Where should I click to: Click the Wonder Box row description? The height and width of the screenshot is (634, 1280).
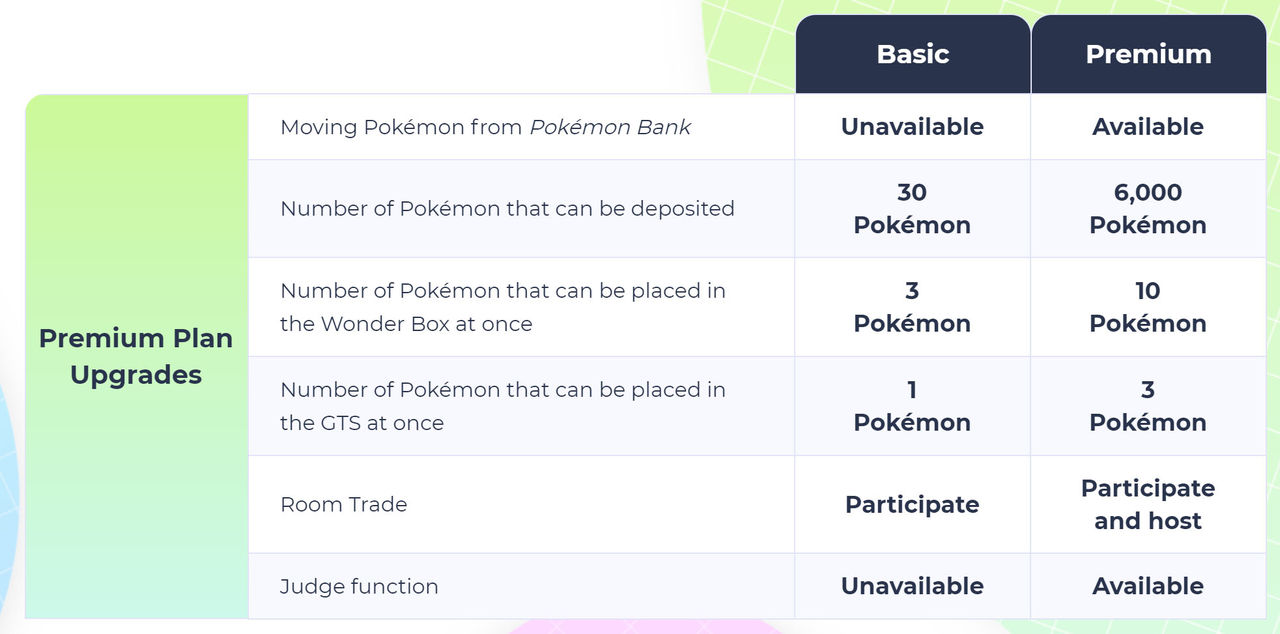(503, 307)
